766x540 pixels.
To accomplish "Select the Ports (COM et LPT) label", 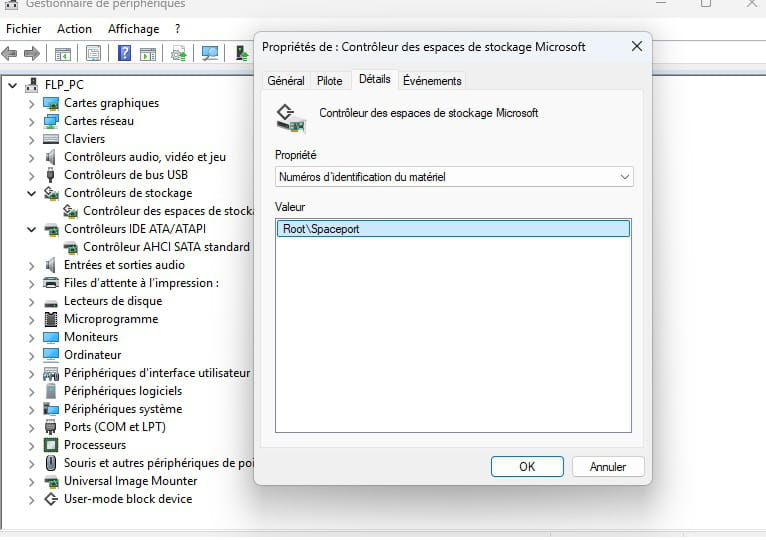I will coord(115,427).
